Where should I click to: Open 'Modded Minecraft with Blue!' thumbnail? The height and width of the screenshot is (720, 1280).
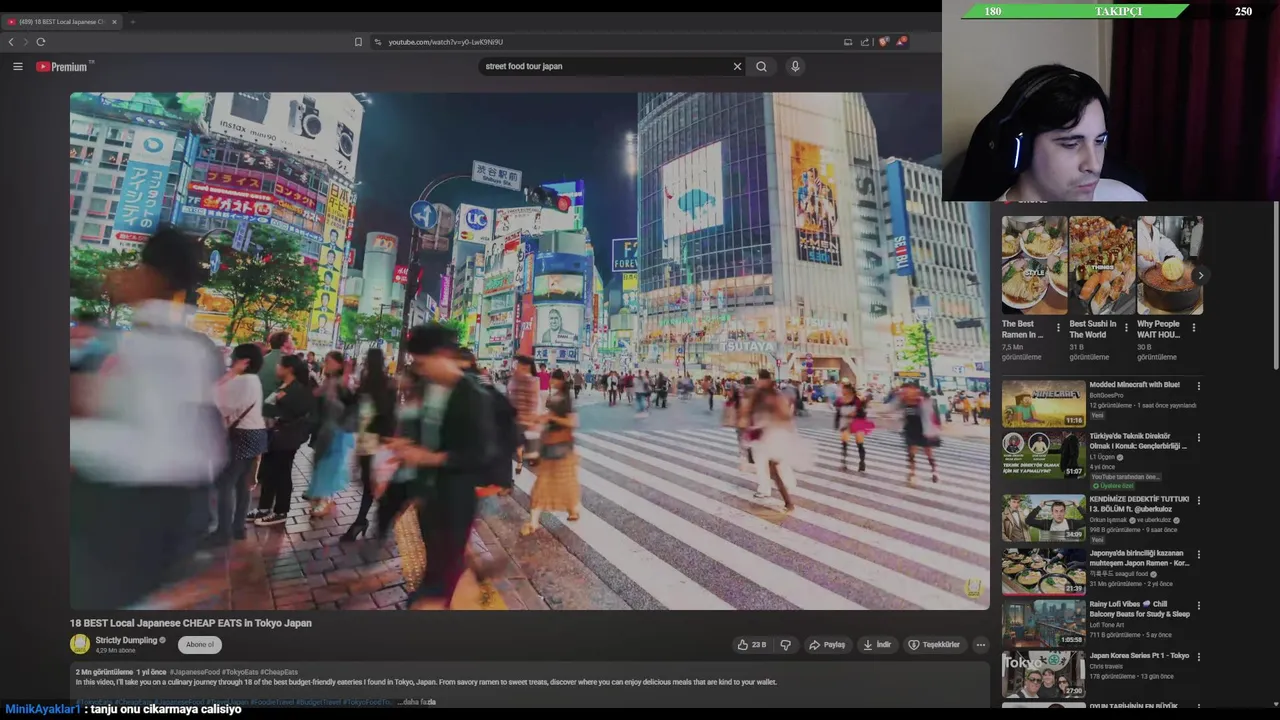pyautogui.click(x=1043, y=403)
